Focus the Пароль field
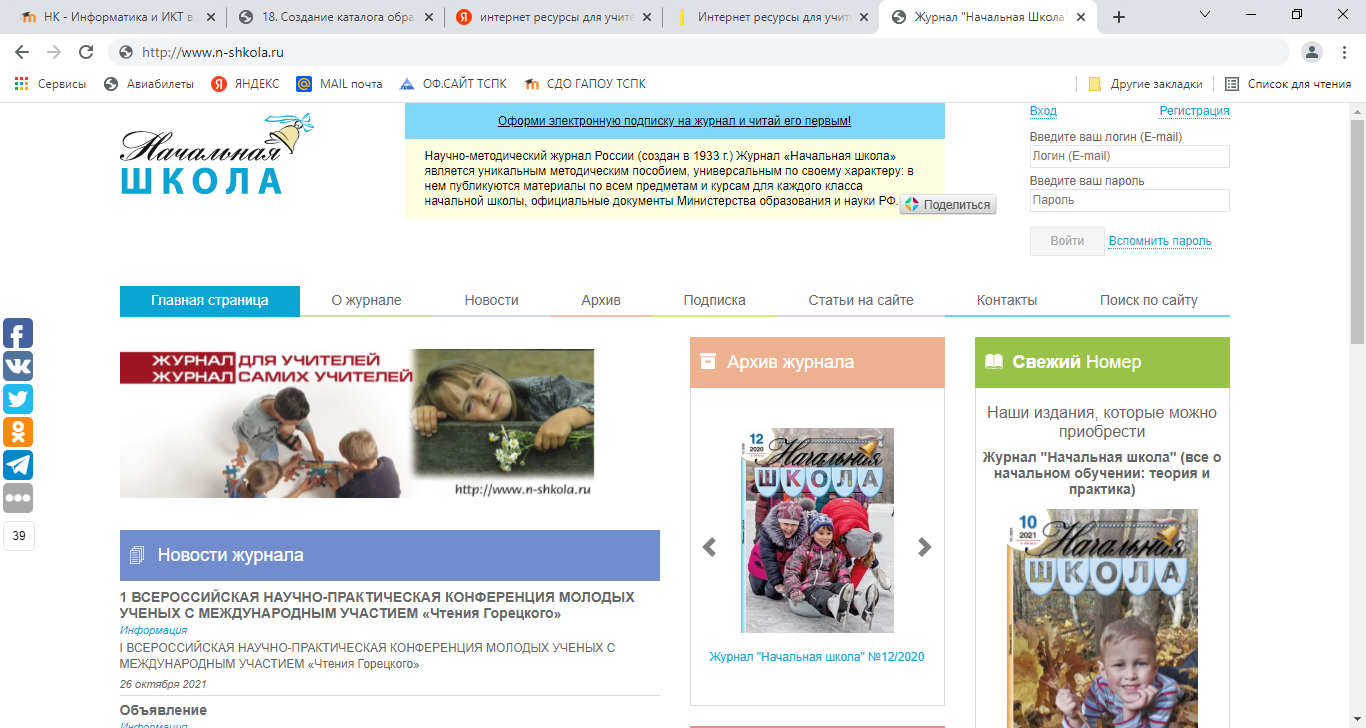The height and width of the screenshot is (728, 1366). click(1130, 200)
